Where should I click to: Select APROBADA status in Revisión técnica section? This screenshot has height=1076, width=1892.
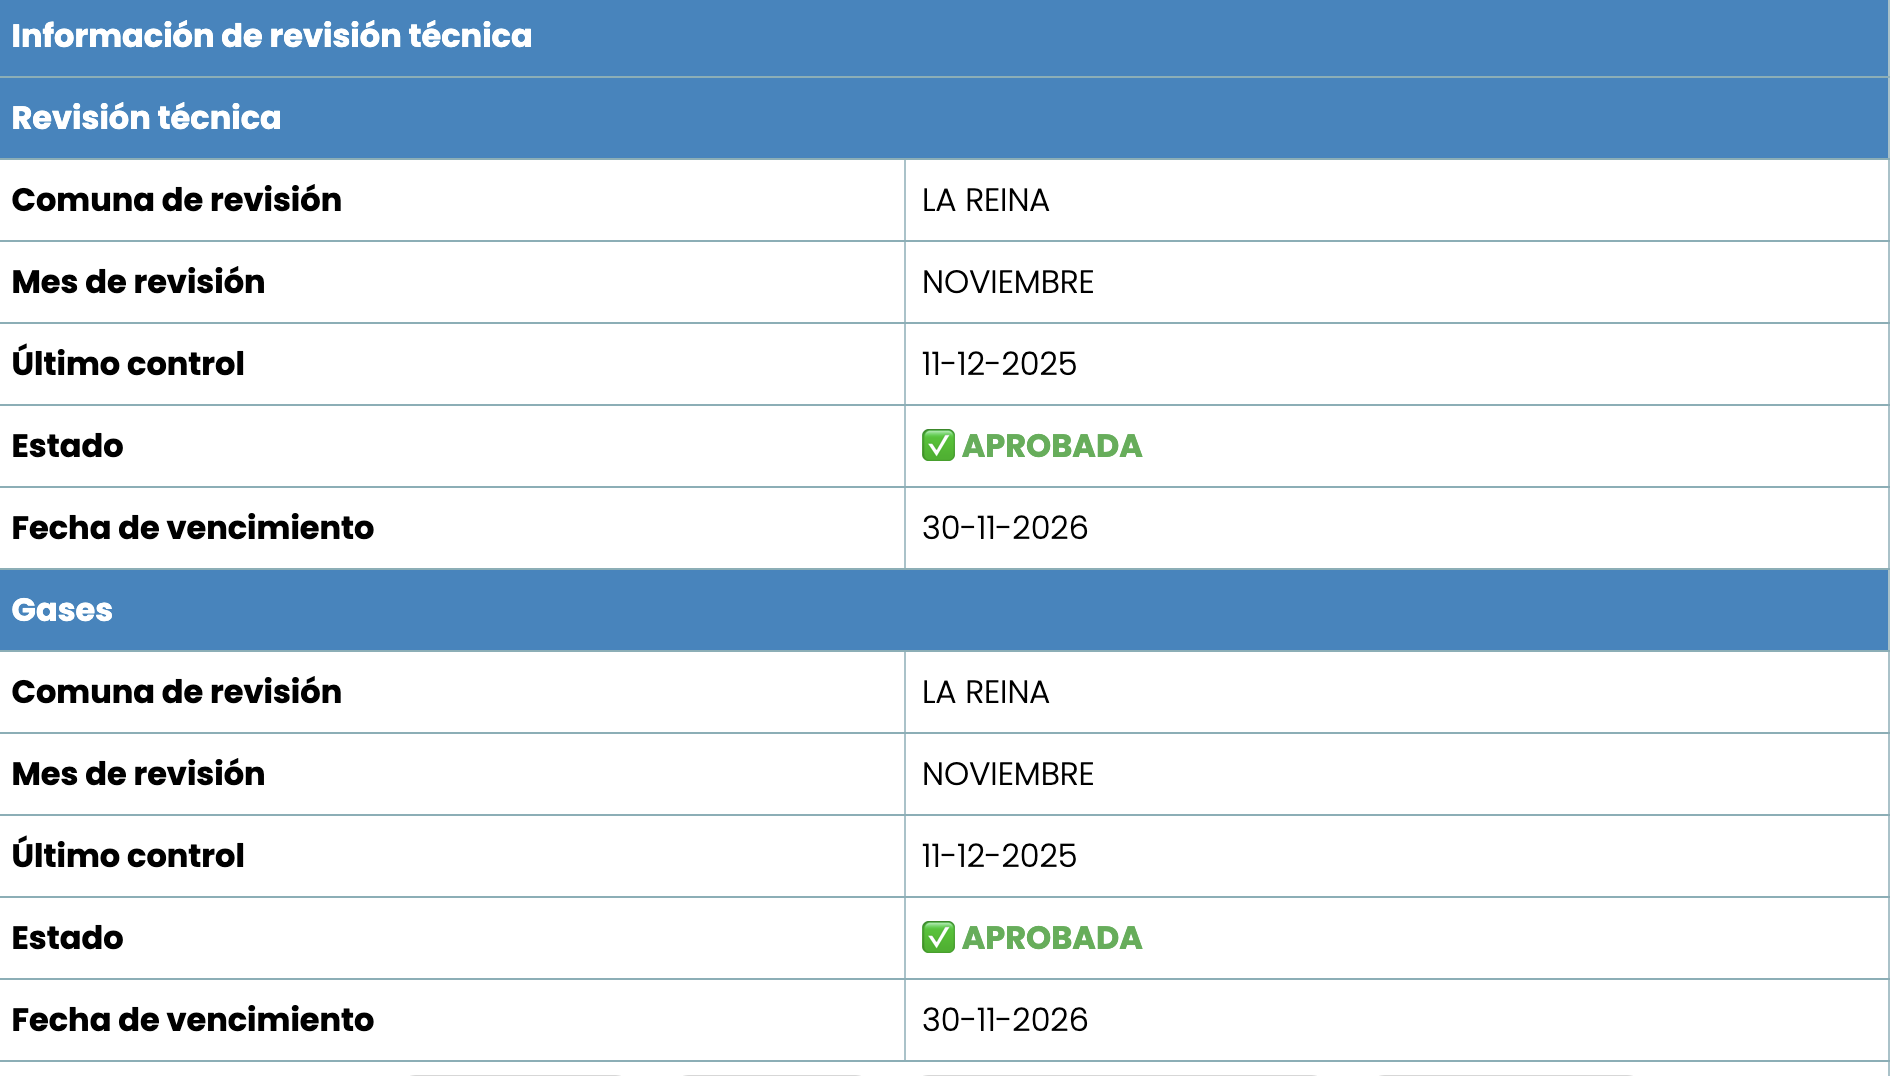[x=1052, y=446]
